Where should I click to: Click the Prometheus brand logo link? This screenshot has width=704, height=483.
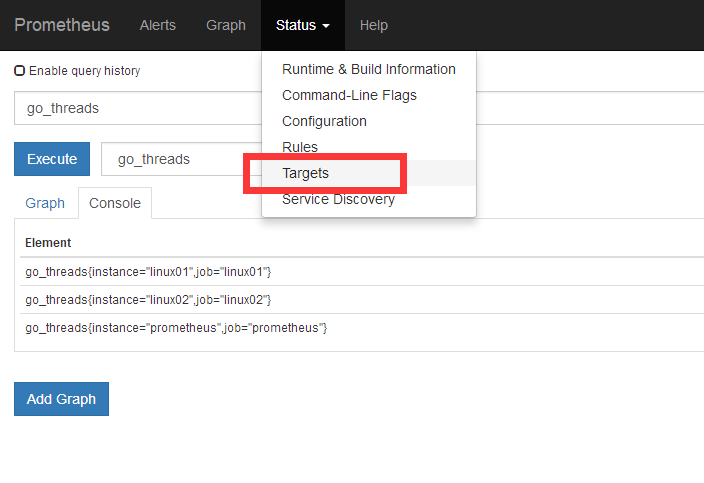[x=62, y=25]
